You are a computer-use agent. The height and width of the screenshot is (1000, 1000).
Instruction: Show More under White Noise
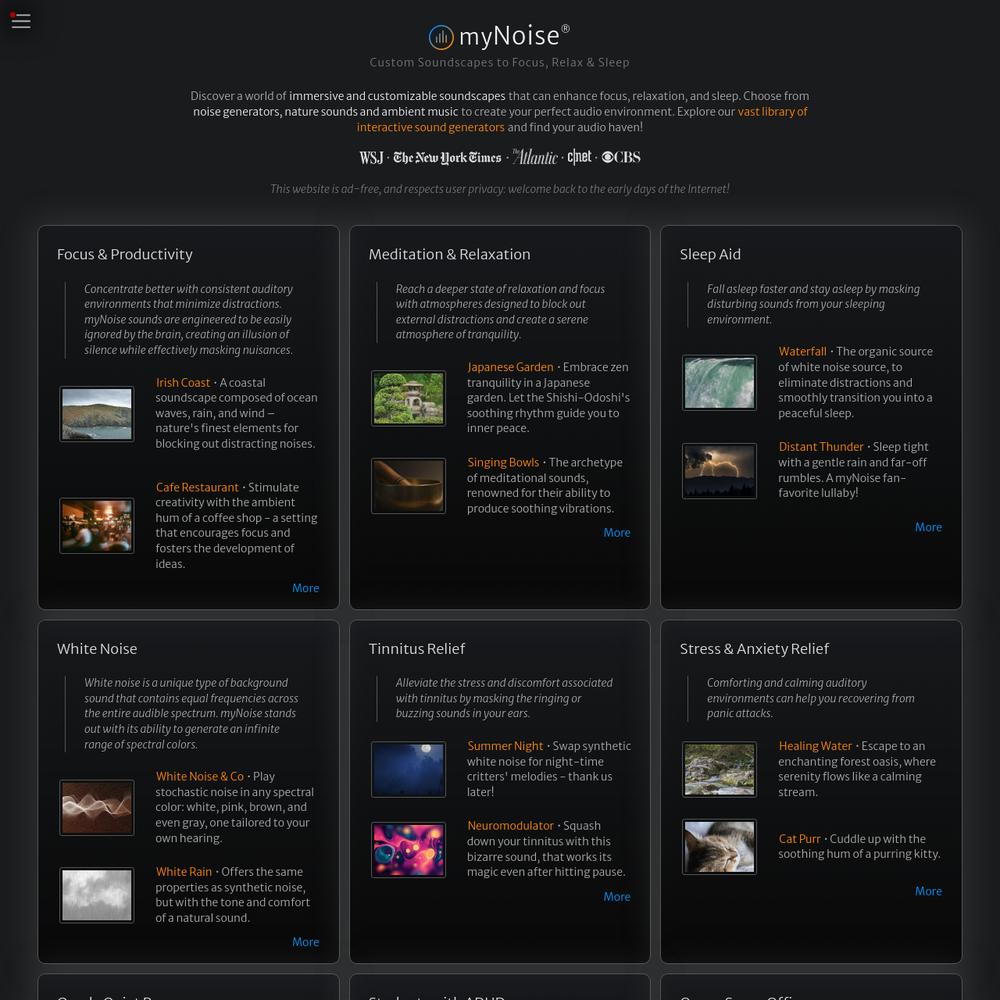click(305, 942)
